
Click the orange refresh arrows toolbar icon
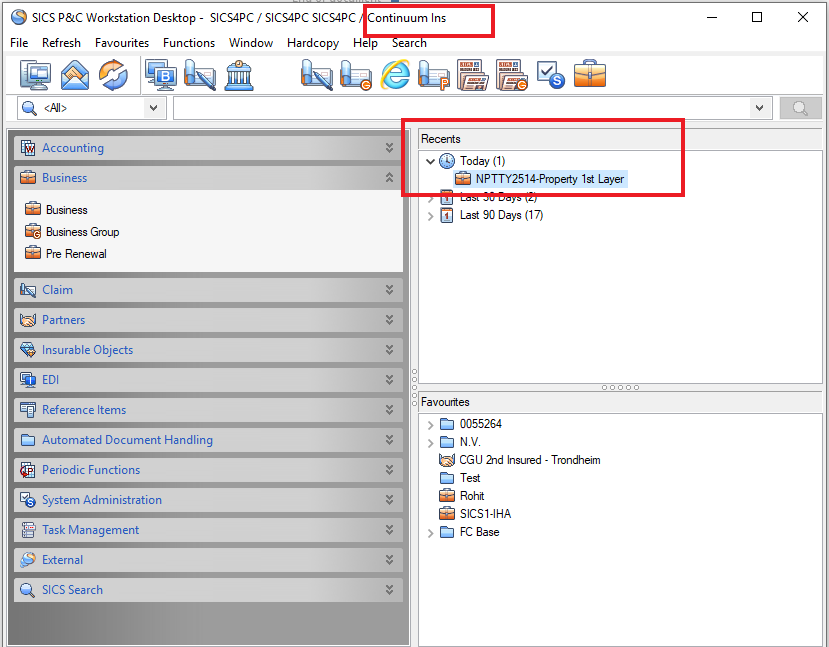click(x=113, y=75)
